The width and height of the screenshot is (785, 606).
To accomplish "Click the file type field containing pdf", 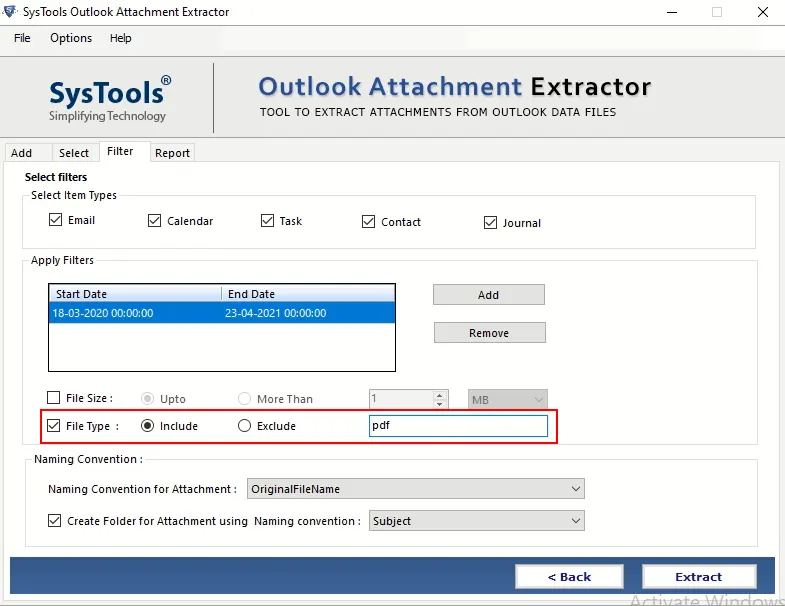I will click(458, 426).
